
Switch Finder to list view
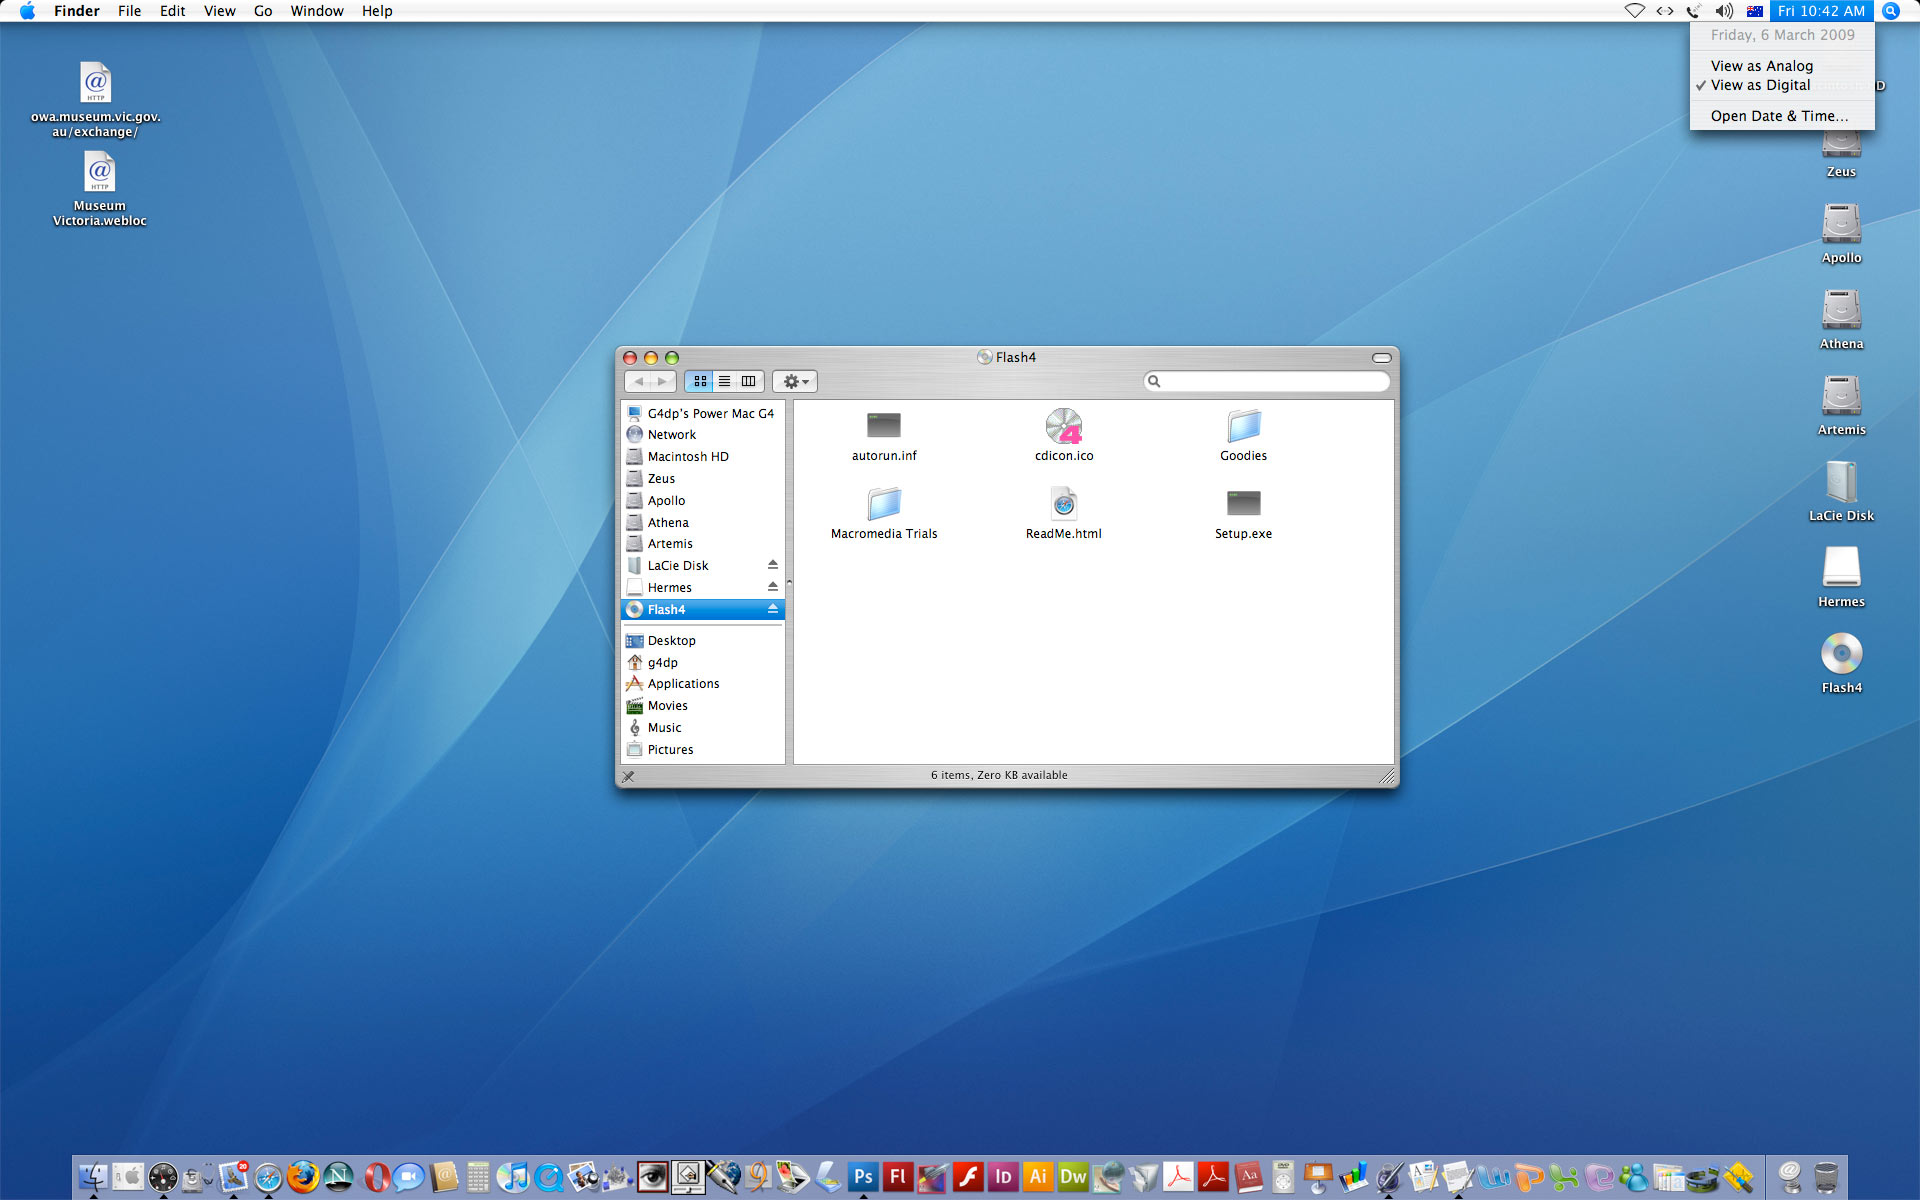click(x=724, y=381)
